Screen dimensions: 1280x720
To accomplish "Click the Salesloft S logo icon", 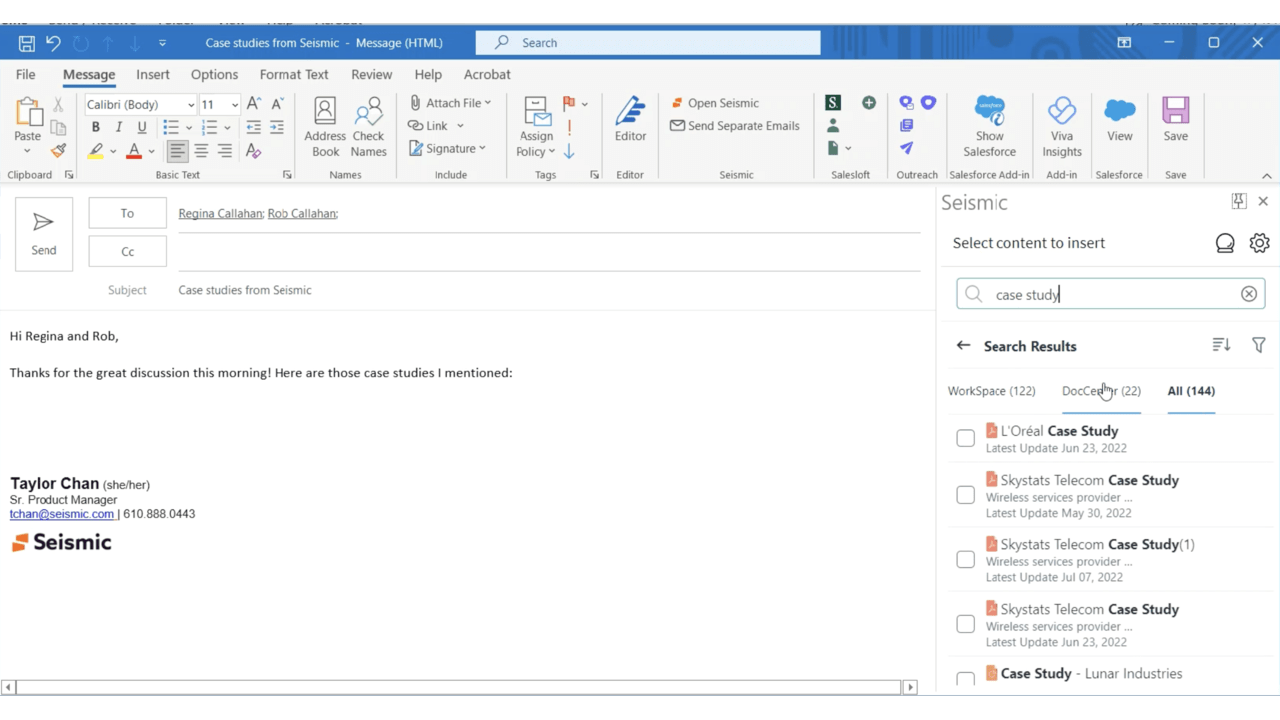I will [833, 103].
